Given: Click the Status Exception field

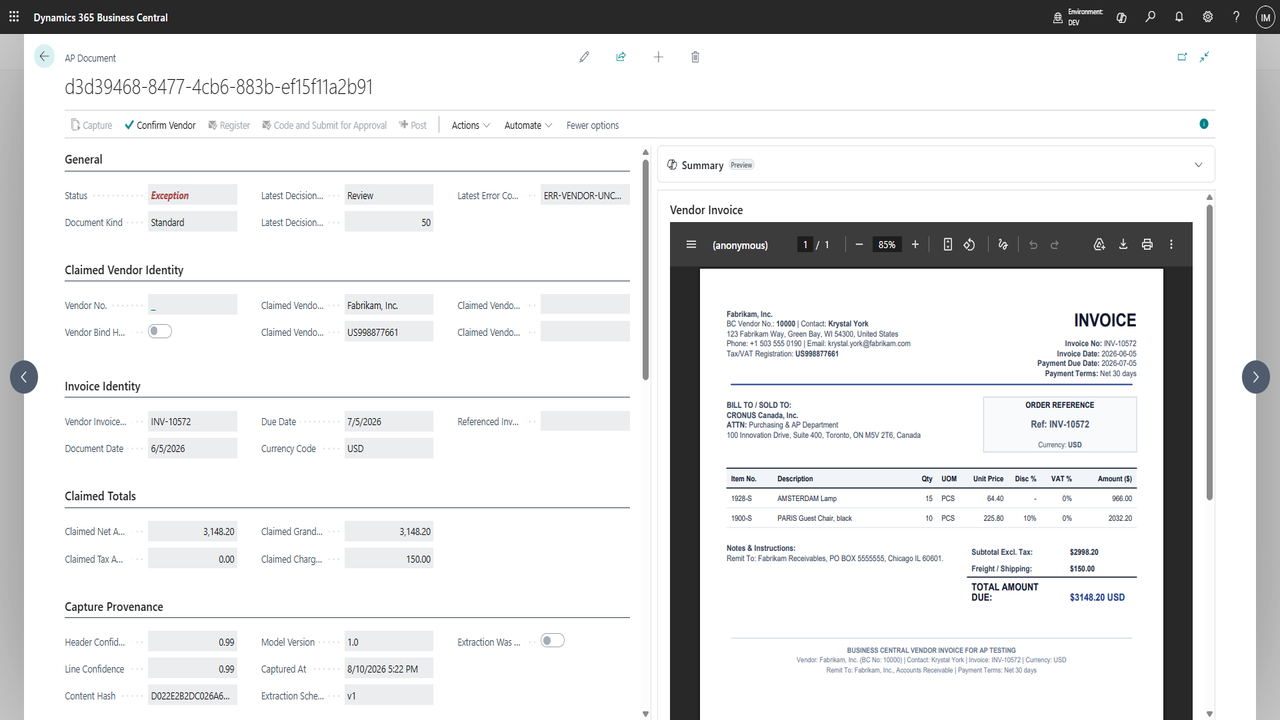Looking at the screenshot, I should 192,195.
